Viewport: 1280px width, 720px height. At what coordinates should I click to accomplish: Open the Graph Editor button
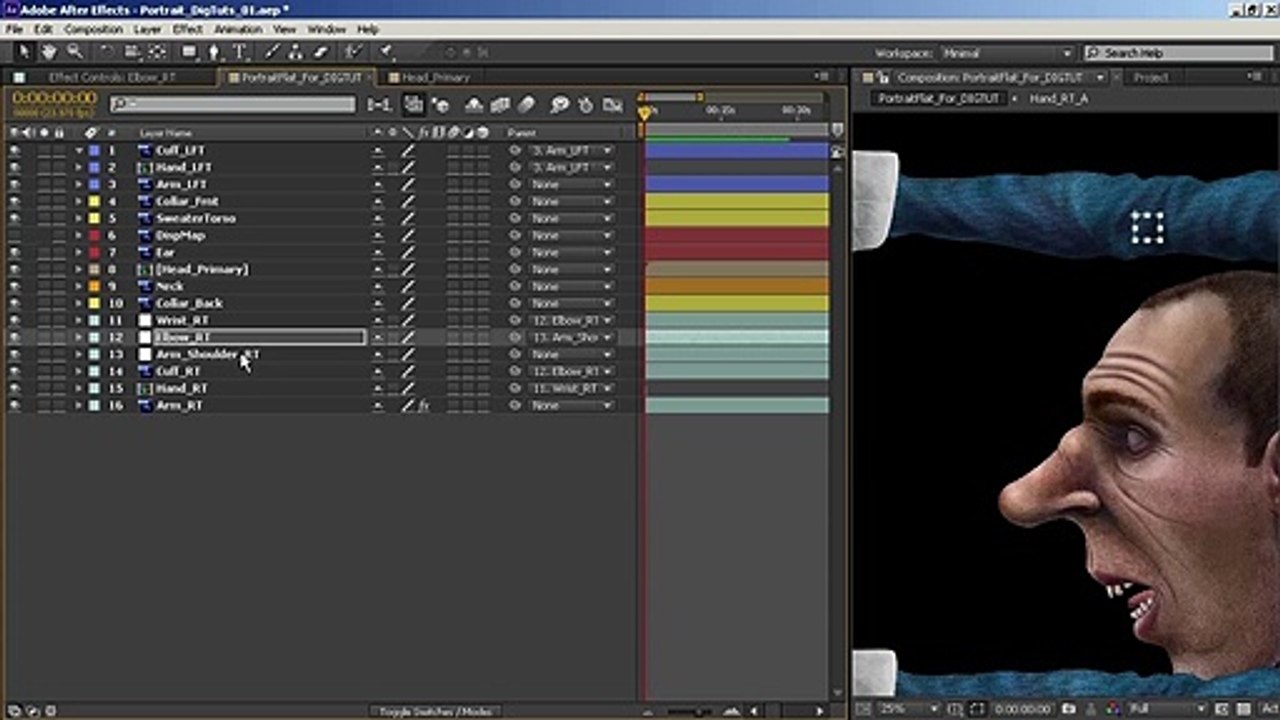pos(612,104)
